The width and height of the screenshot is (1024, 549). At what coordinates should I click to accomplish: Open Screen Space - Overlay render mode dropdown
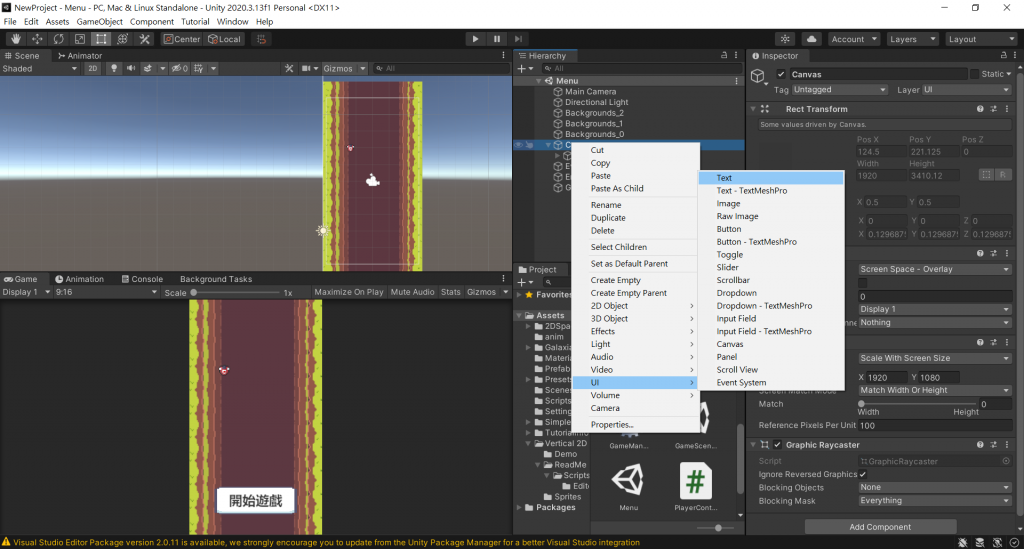pyautogui.click(x=935, y=269)
